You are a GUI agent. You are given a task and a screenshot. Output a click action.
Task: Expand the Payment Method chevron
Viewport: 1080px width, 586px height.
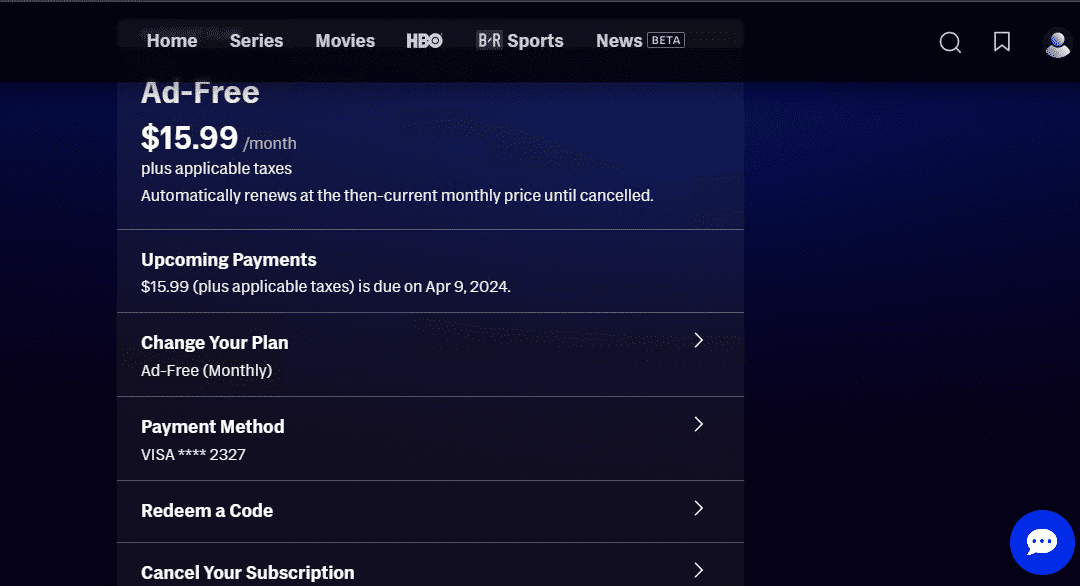point(699,424)
